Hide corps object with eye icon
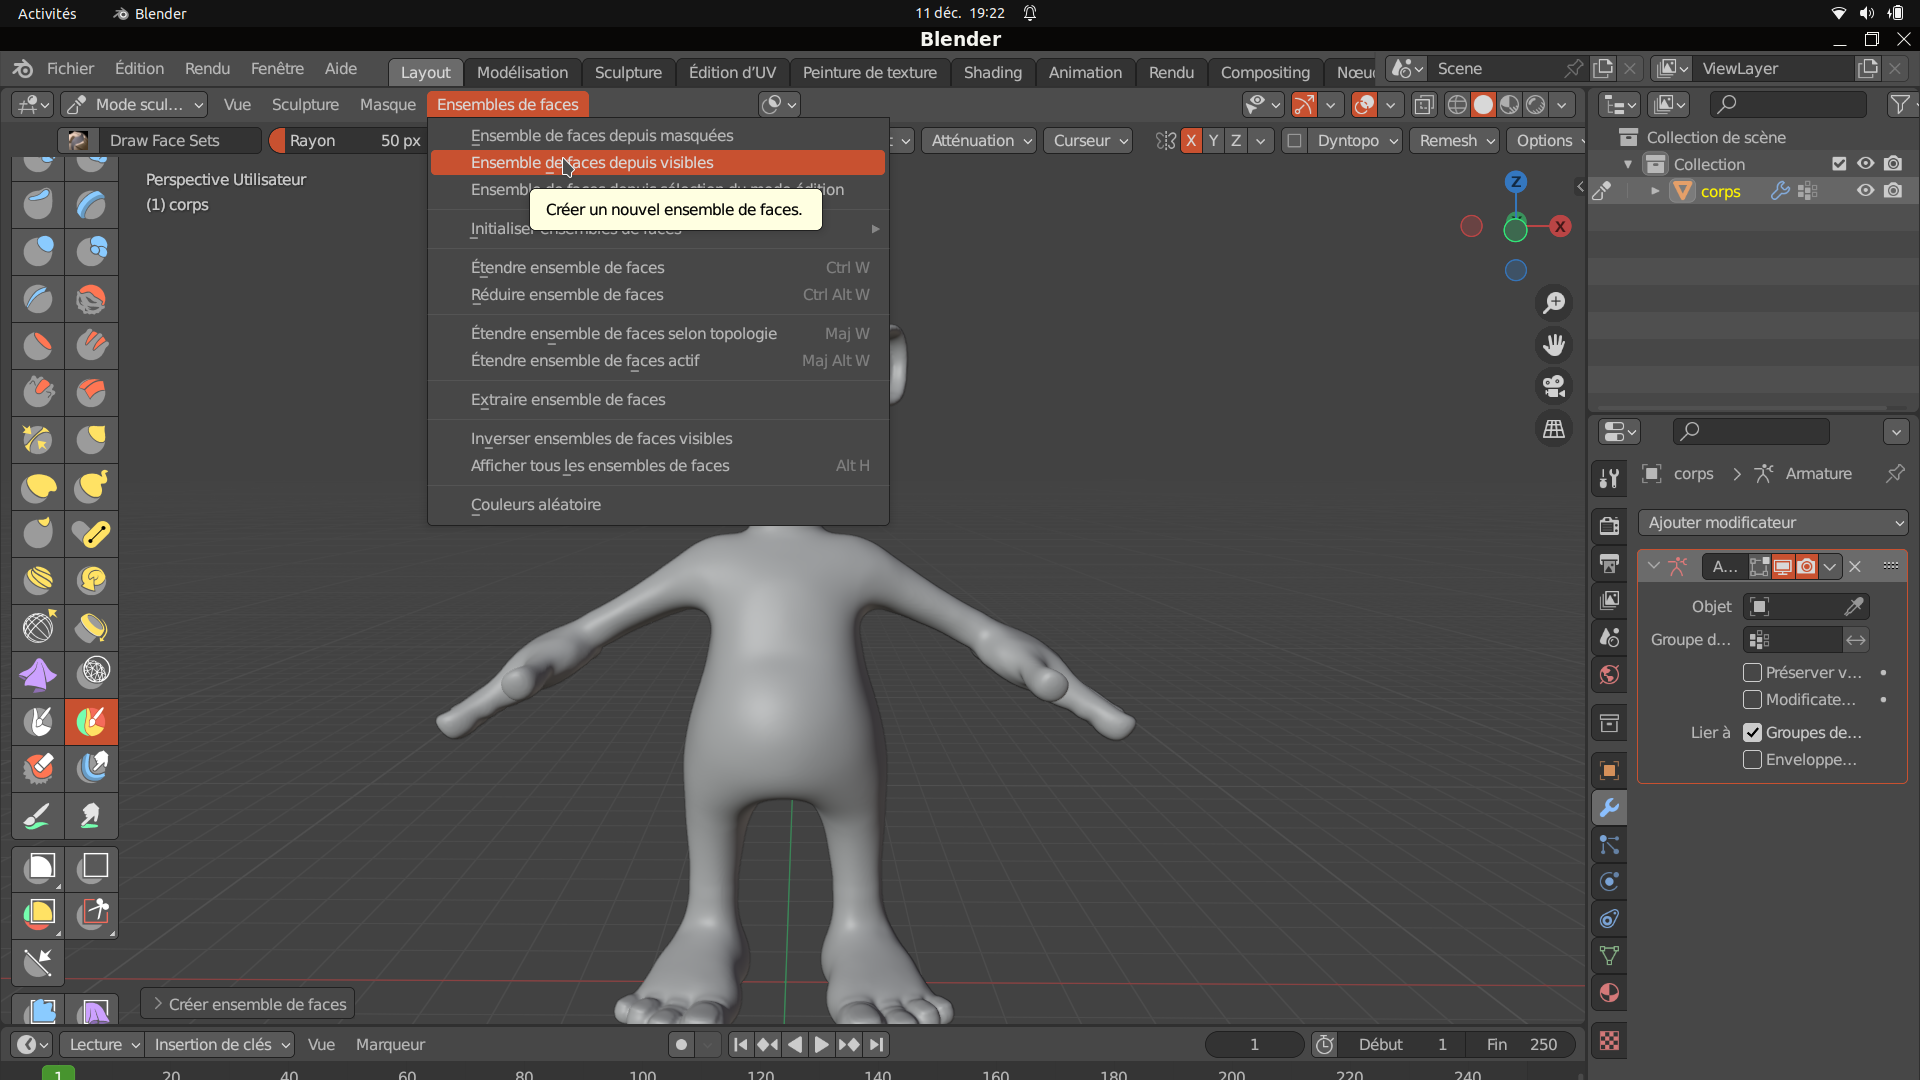 pyautogui.click(x=1865, y=191)
